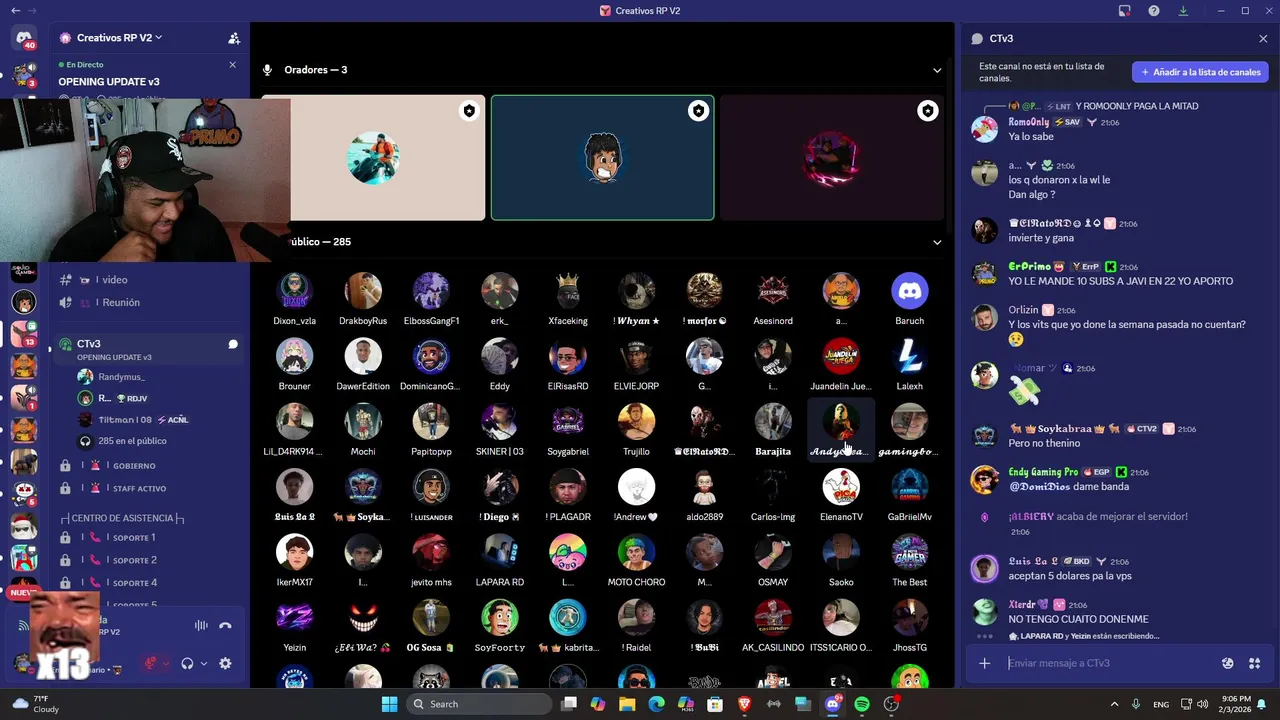The image size is (1280, 720).
Task: Click Lalexh avatar in the audience
Action: 909,356
